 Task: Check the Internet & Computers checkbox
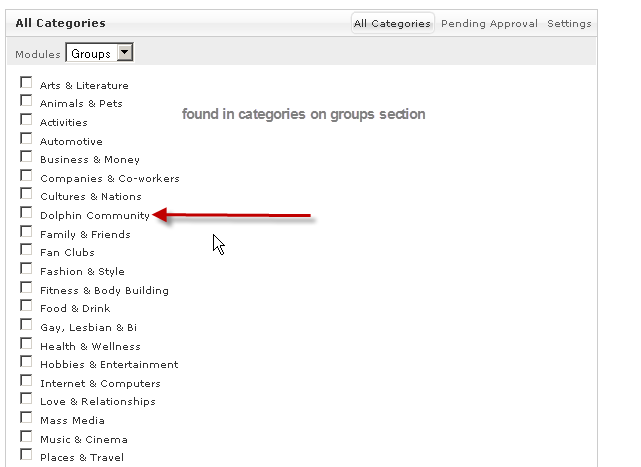click(x=26, y=382)
